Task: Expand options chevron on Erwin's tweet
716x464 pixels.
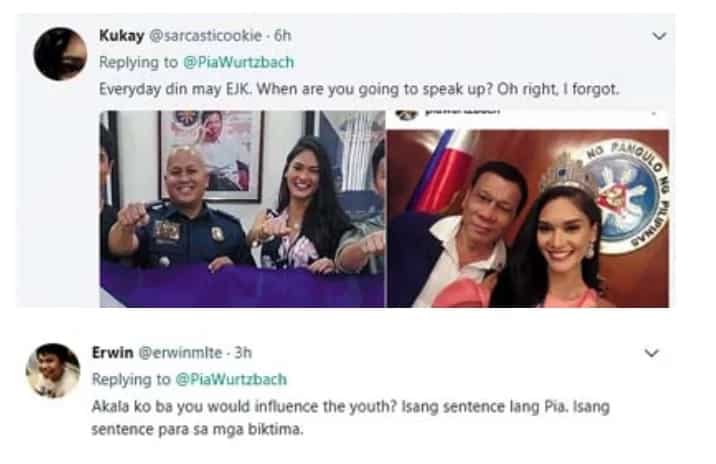Action: (651, 353)
